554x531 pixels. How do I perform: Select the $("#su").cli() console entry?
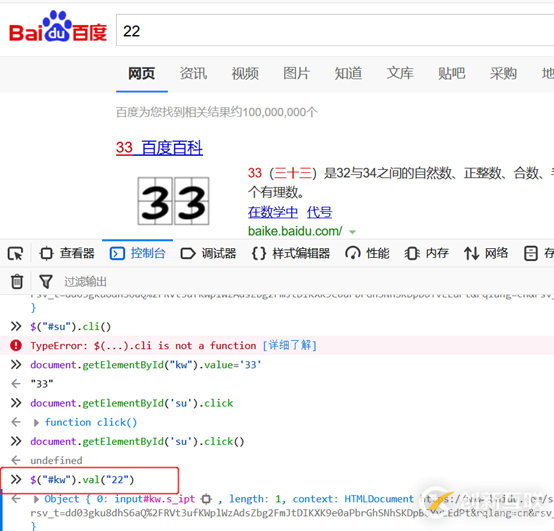pyautogui.click(x=71, y=326)
